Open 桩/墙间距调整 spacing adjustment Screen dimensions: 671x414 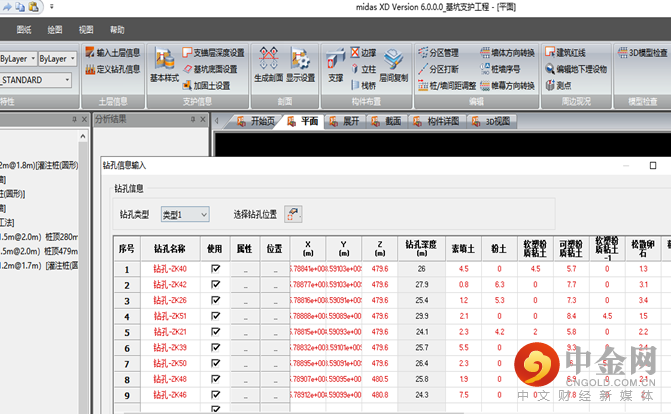point(447,85)
